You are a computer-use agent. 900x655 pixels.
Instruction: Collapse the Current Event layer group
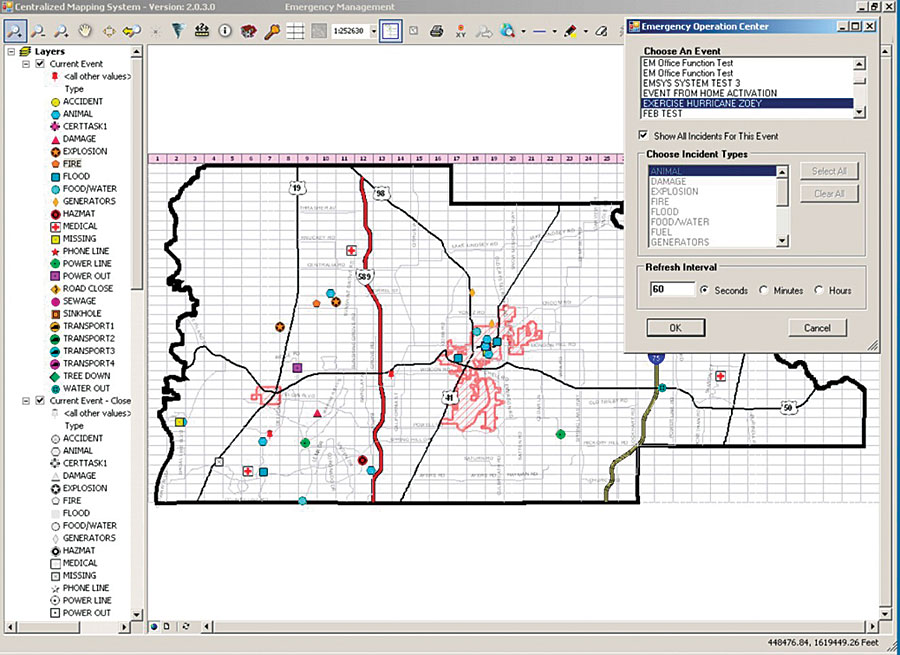(26, 64)
